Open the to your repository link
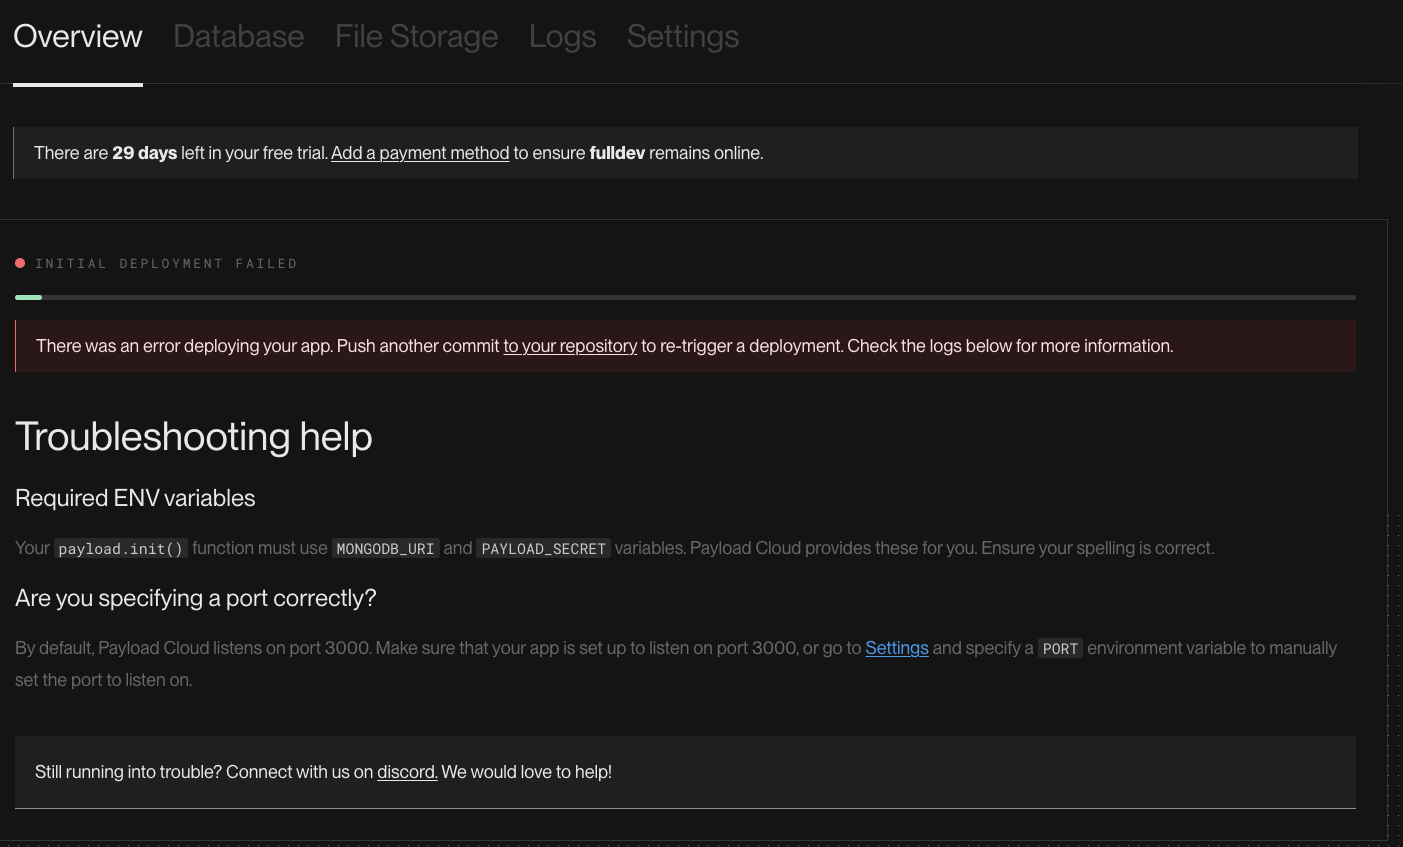Viewport: 1403px width, 847px height. pyautogui.click(x=570, y=346)
